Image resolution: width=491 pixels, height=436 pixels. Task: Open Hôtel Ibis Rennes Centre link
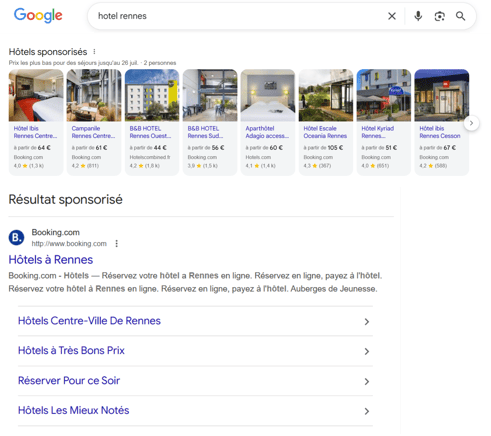pyautogui.click(x=35, y=132)
